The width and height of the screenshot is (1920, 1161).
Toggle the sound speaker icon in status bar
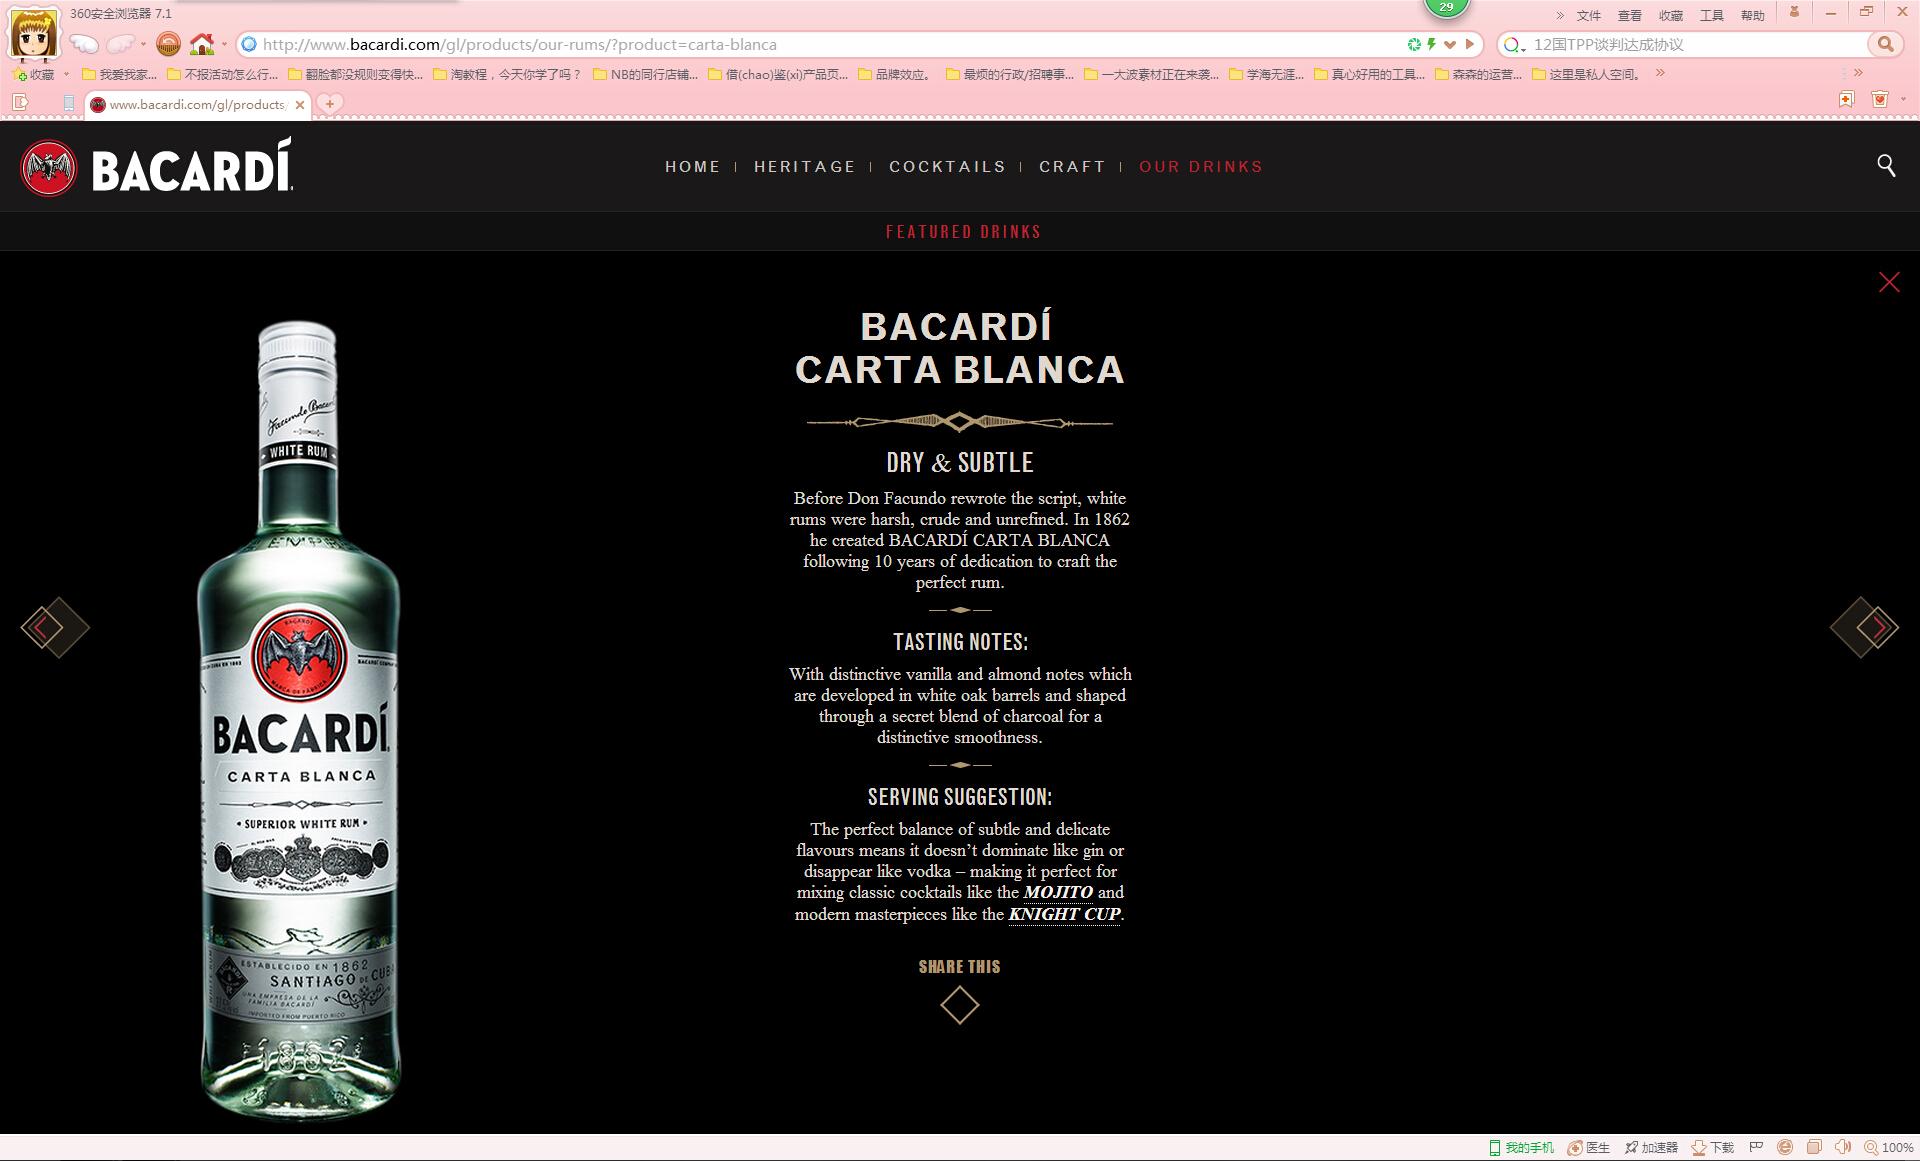point(1842,1147)
